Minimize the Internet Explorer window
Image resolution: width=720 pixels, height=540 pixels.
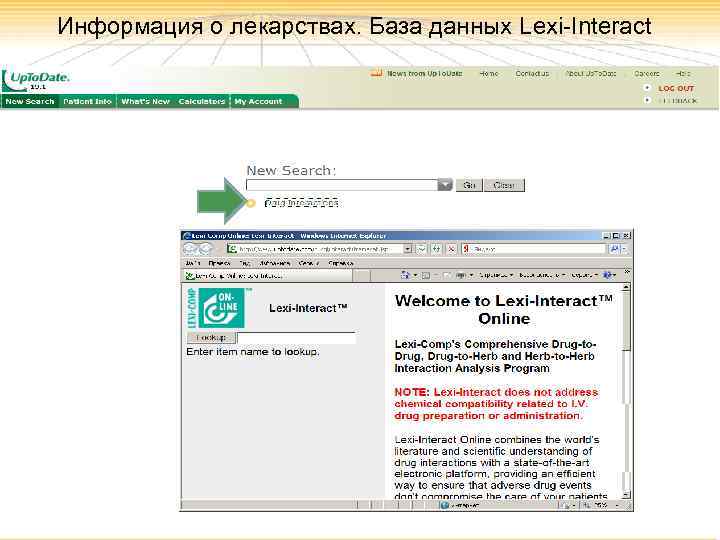[607, 236]
